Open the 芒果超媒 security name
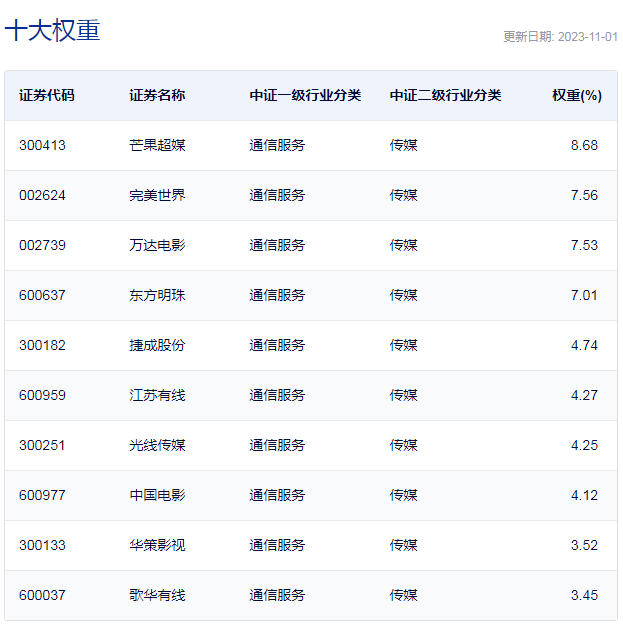 157,145
